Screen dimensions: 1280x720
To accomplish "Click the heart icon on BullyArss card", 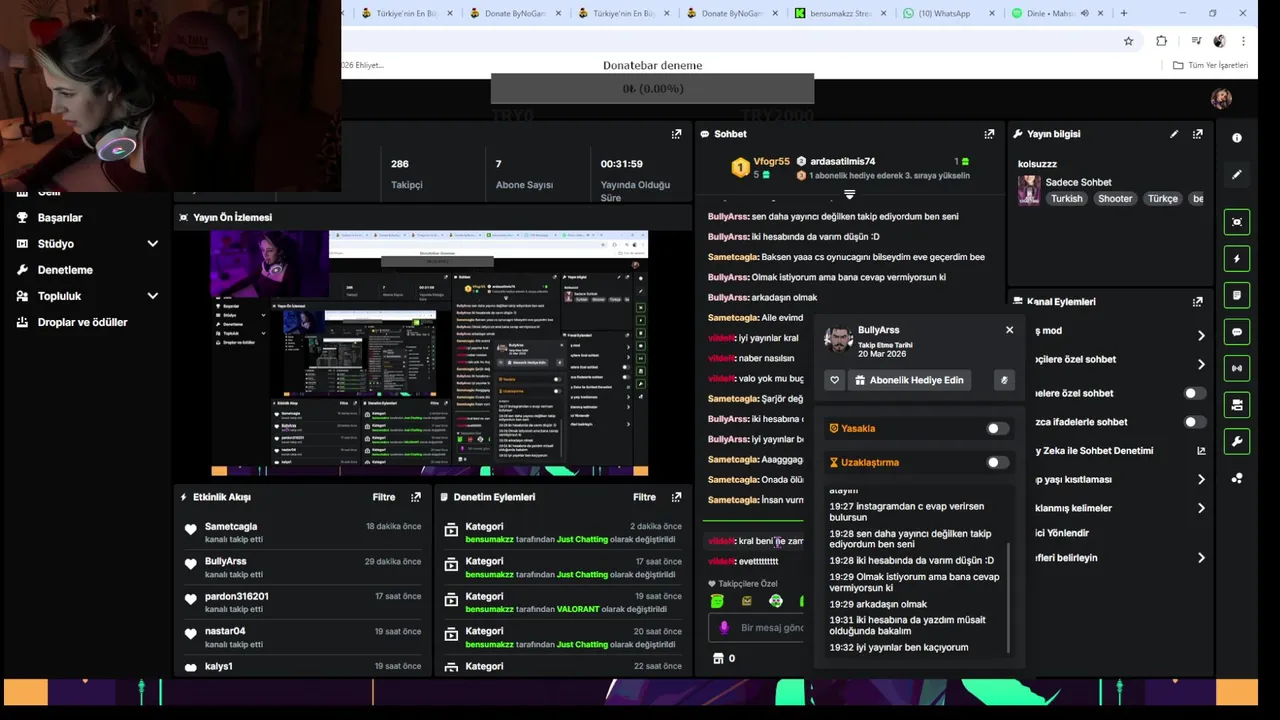I will tap(835, 380).
